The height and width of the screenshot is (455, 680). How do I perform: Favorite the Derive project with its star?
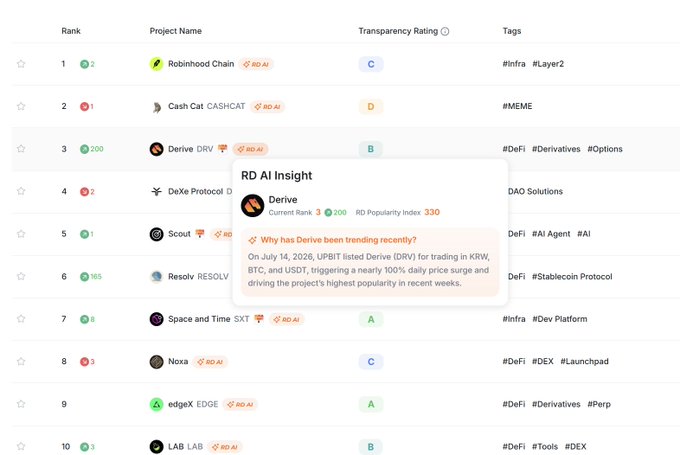click(x=21, y=149)
